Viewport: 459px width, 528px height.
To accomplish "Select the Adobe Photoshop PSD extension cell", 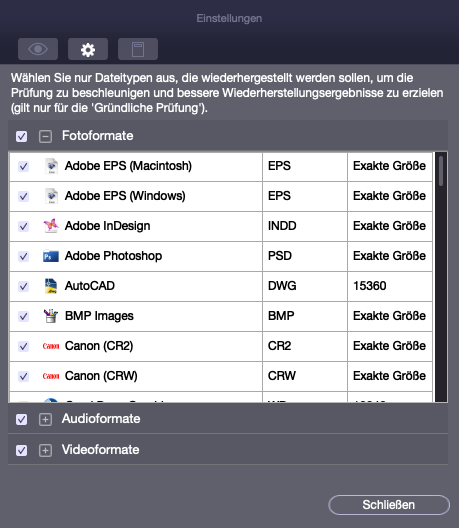I will [x=305, y=256].
